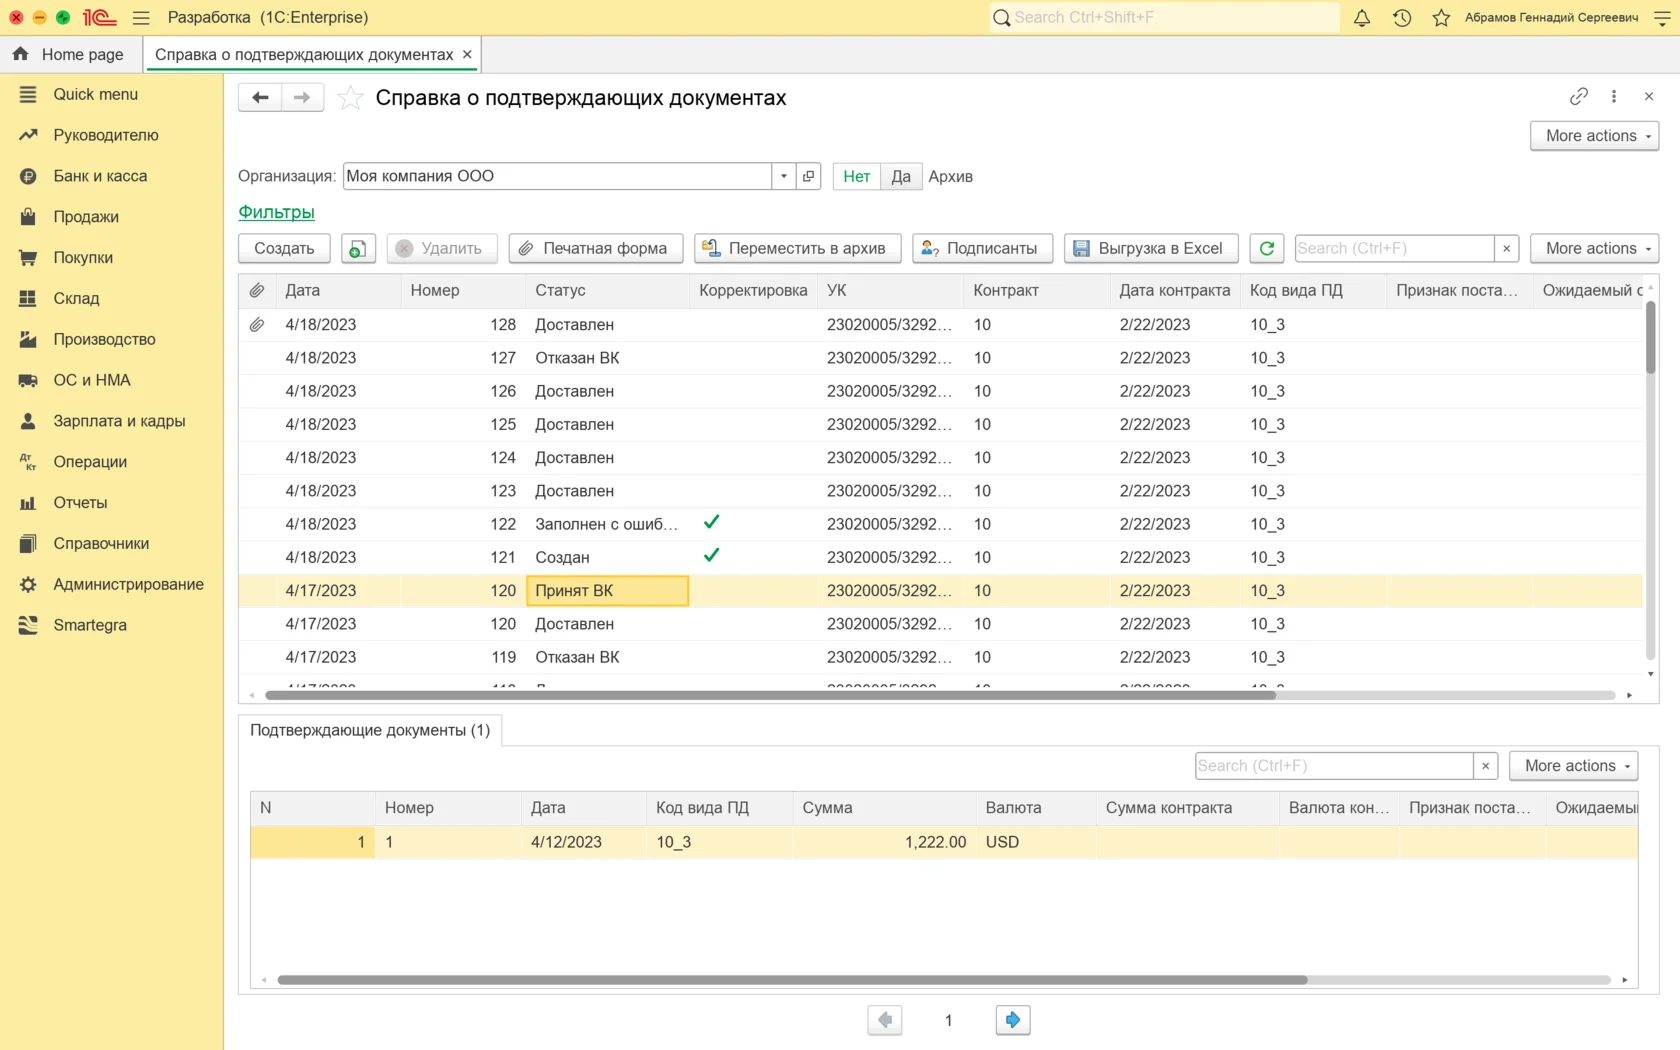Open the history clock icon

tap(1402, 18)
